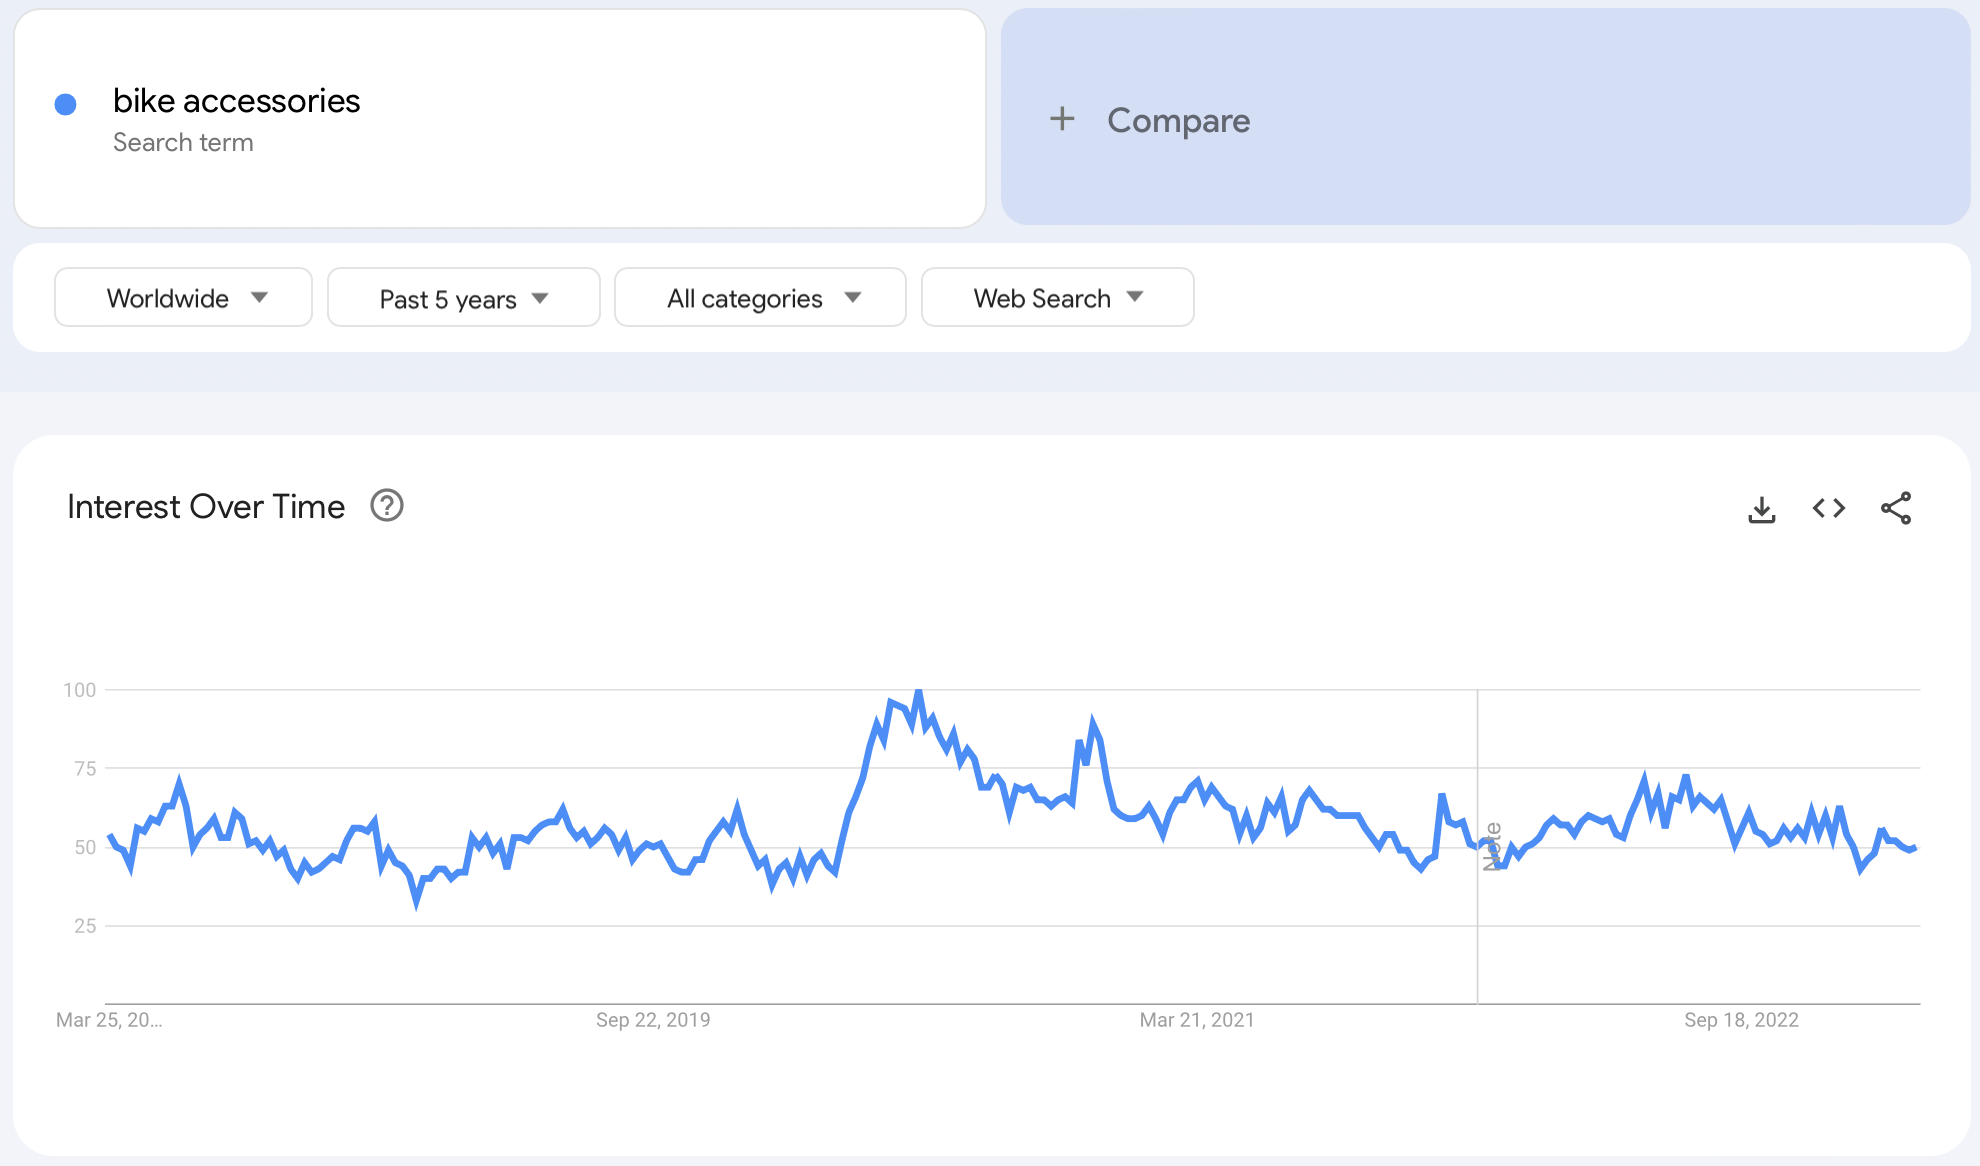Viewport: 1980px width, 1166px height.
Task: Click the Sep 22, 2019 axis label
Action: pos(653,1020)
